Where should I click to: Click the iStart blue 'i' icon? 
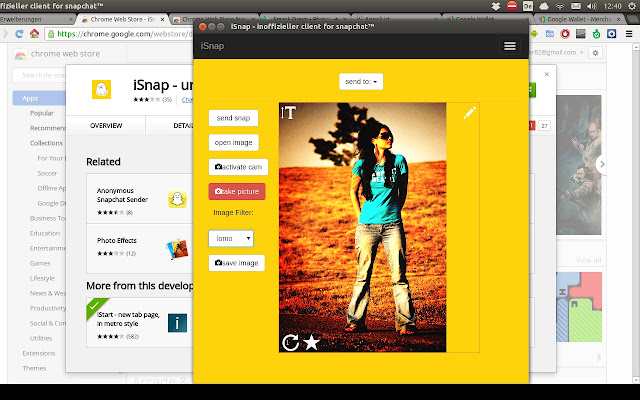click(177, 323)
